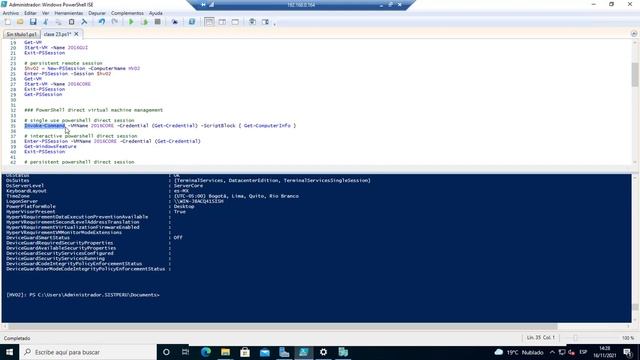Open the Windows Start menu
Viewport: 640px width, 360px height.
click(x=9, y=352)
